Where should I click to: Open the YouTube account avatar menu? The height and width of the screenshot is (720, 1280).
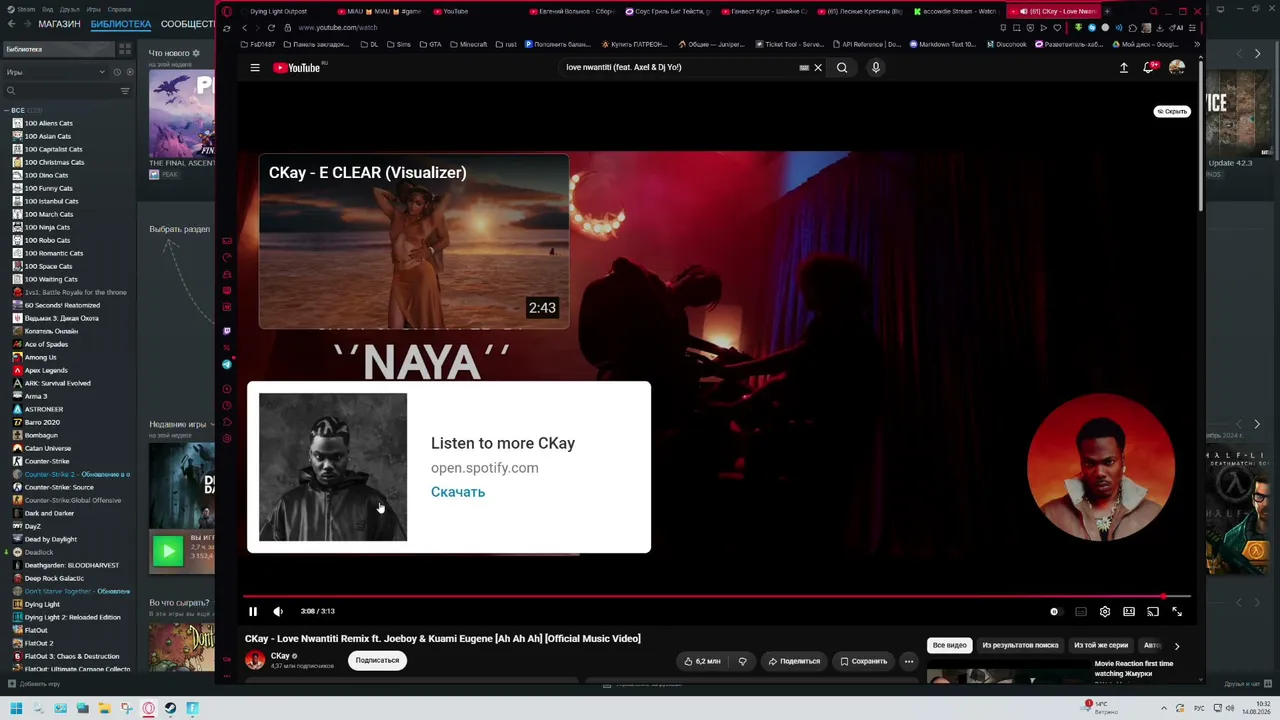coord(1177,68)
